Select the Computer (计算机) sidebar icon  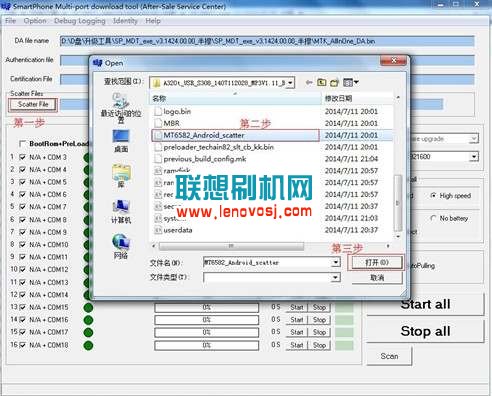121,207
